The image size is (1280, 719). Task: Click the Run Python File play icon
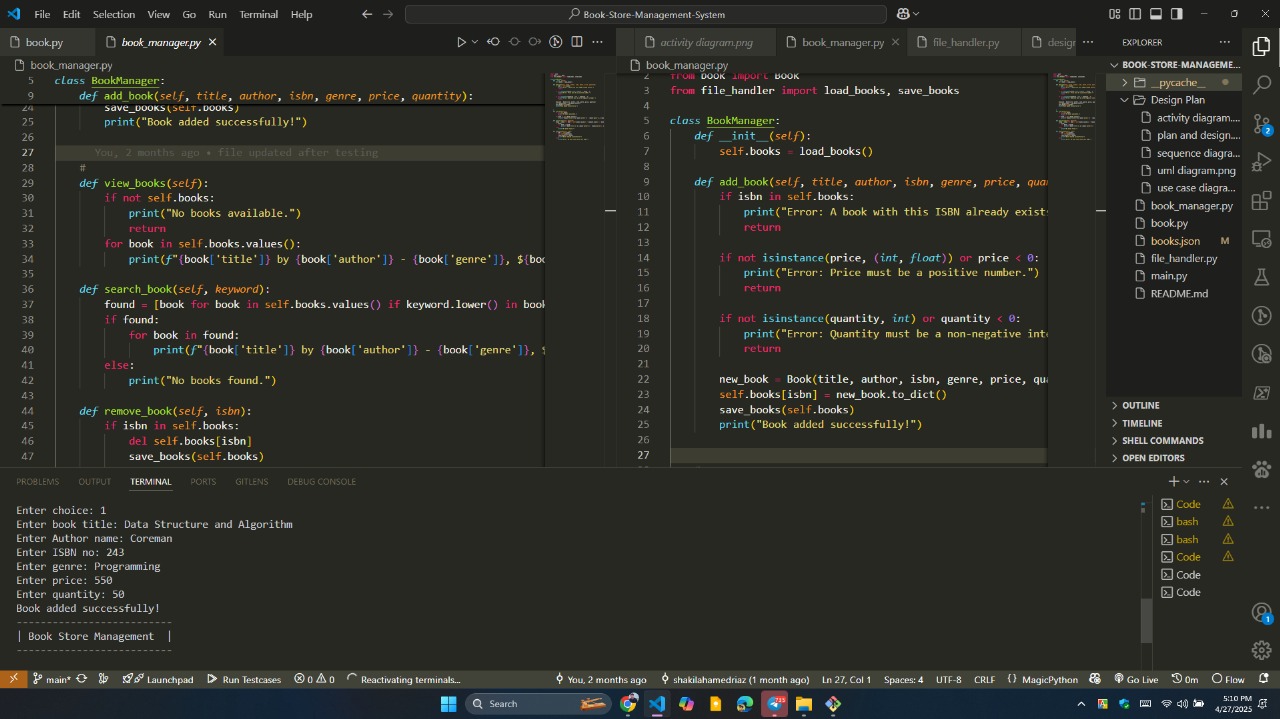pyautogui.click(x=461, y=42)
